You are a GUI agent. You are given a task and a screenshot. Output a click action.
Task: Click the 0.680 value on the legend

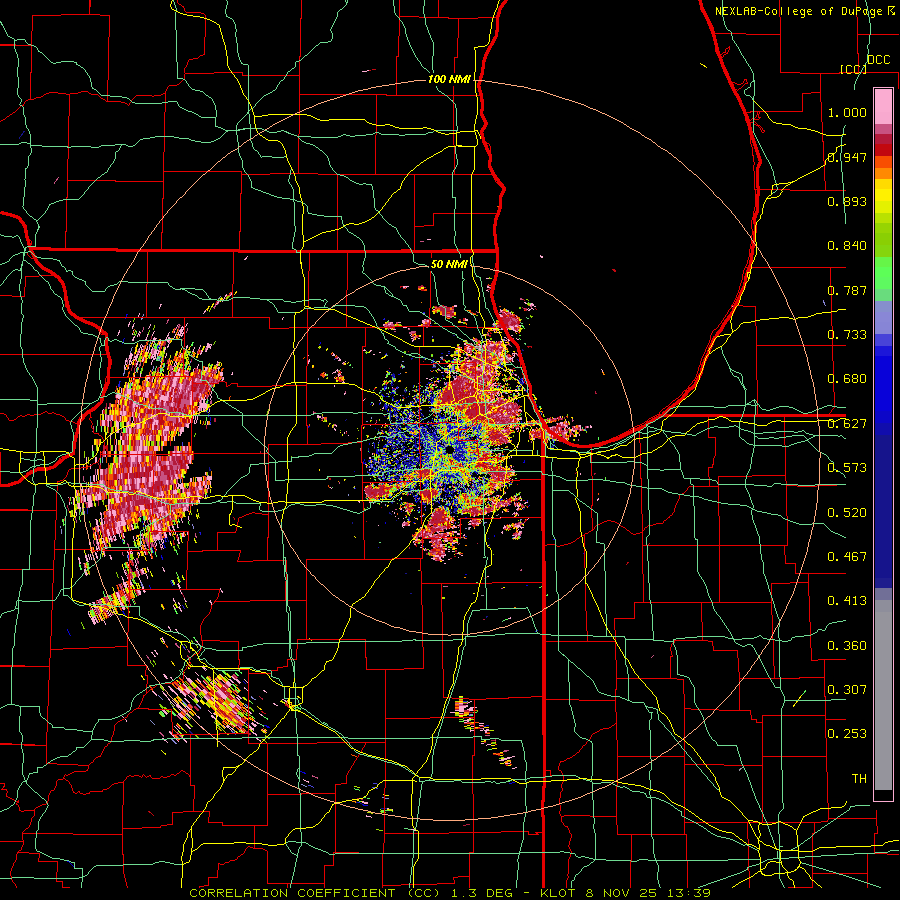coord(847,379)
